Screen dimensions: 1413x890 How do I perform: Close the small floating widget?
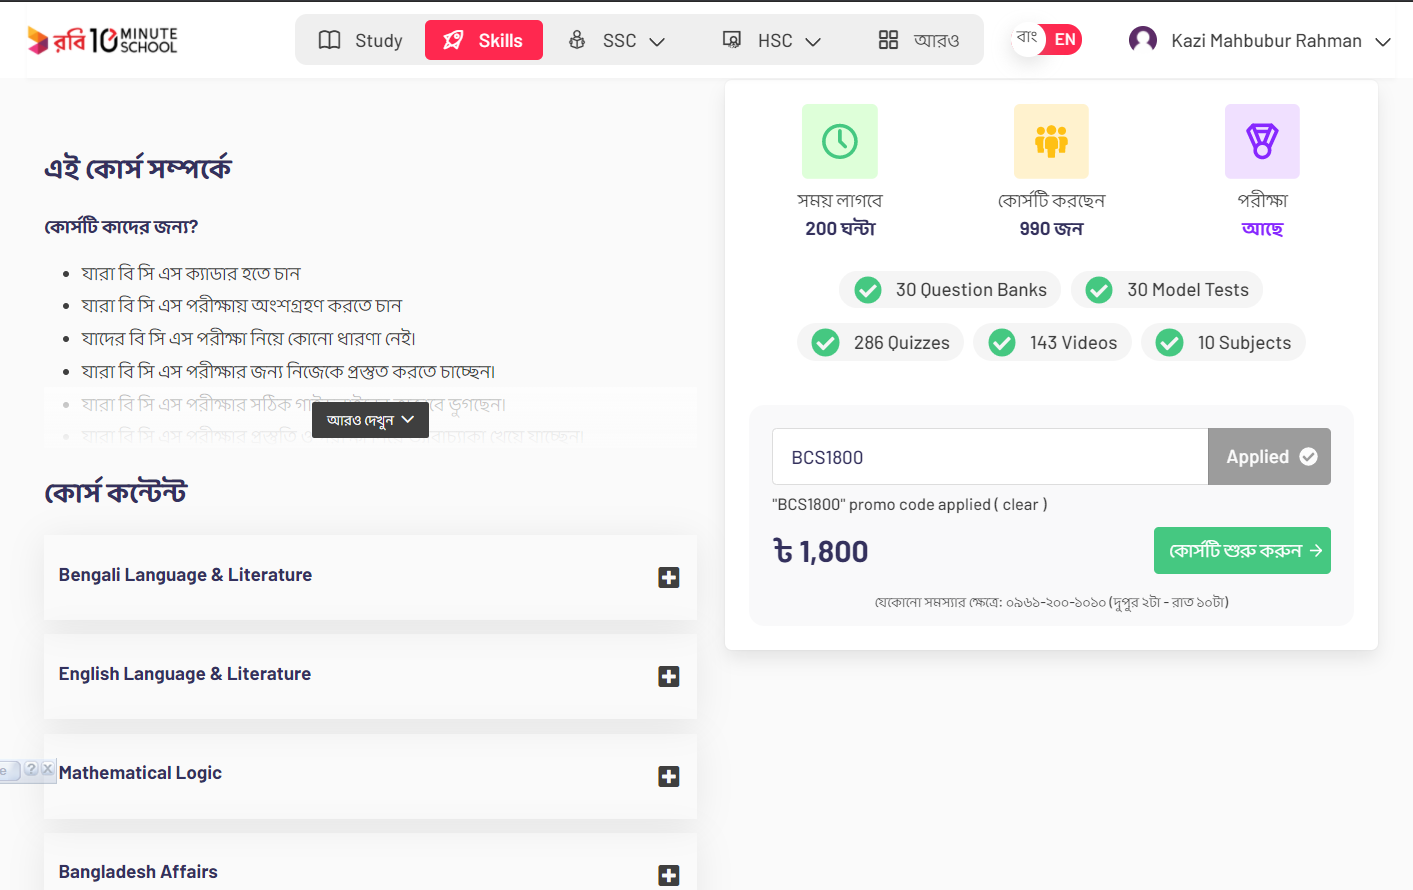[48, 769]
